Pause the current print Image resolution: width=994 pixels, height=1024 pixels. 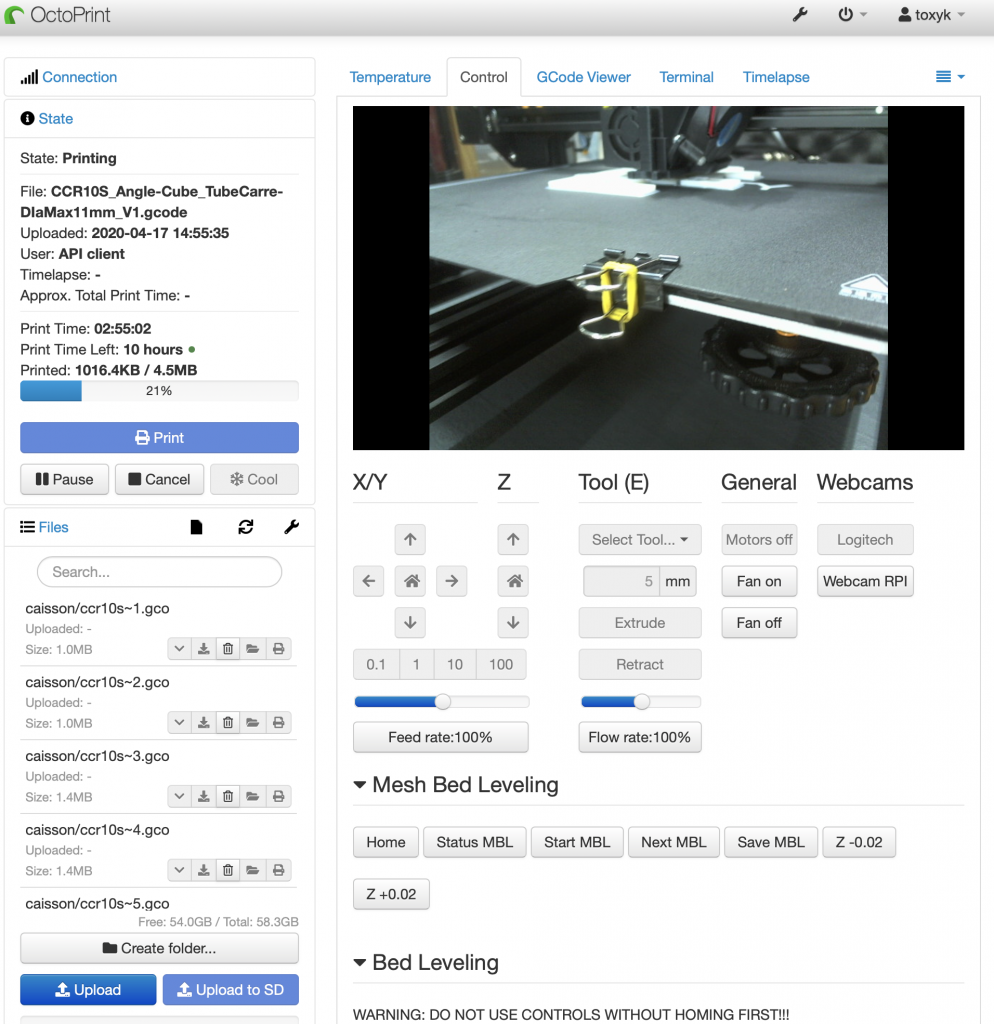(64, 479)
